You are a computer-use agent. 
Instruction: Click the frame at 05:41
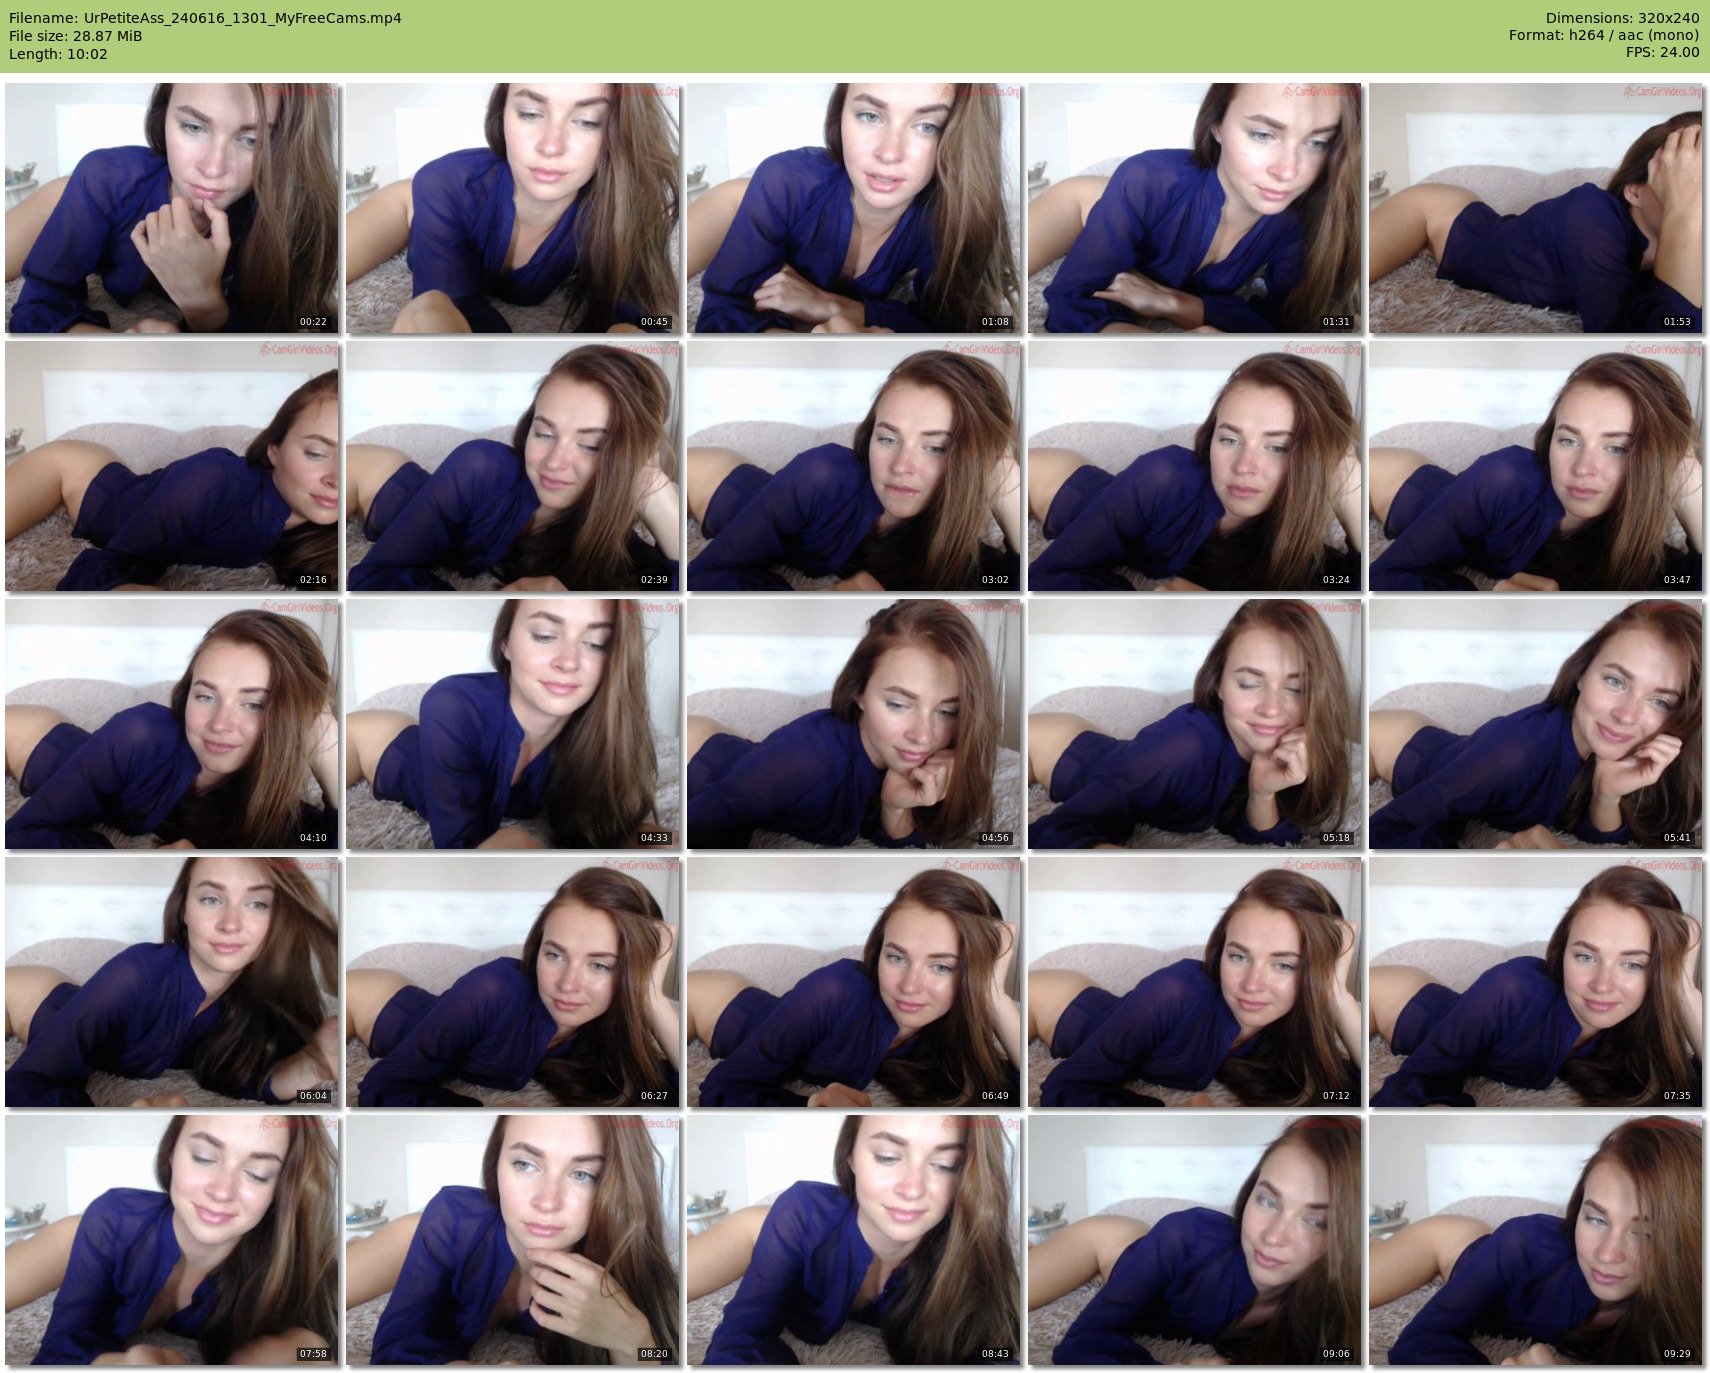point(1536,724)
